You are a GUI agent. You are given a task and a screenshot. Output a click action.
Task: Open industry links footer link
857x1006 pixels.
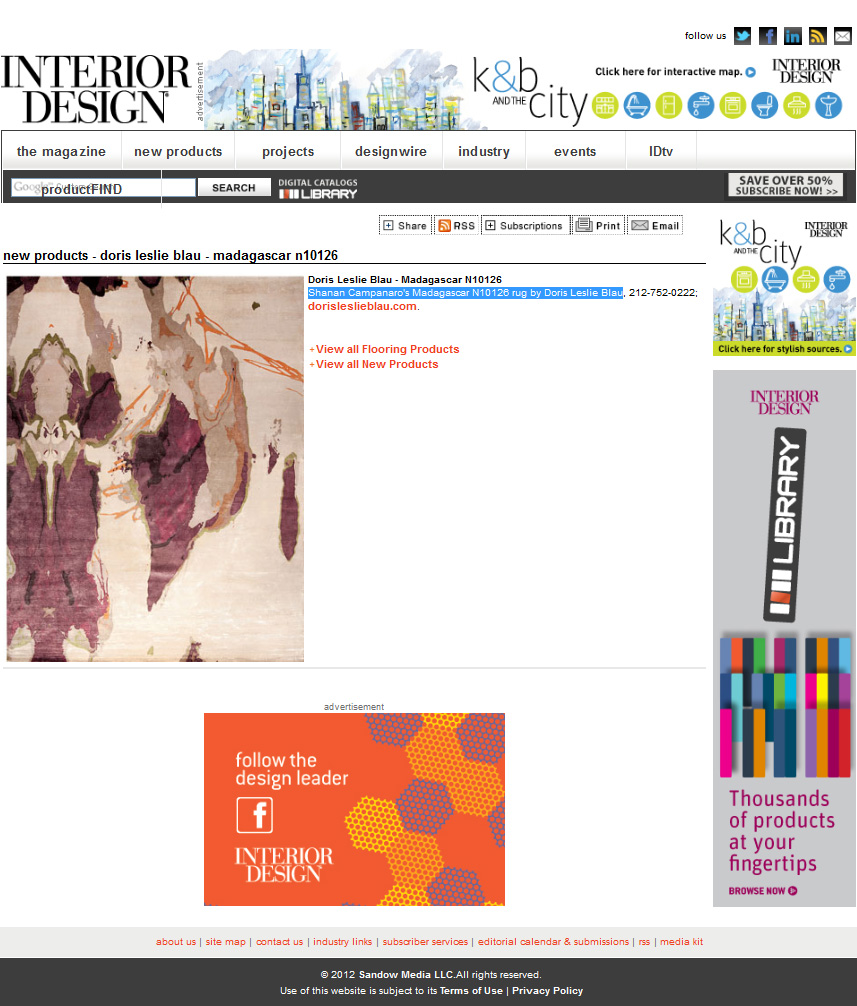343,942
